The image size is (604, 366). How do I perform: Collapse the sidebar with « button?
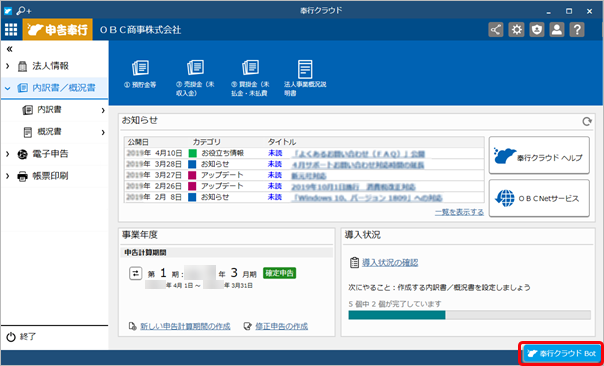click(9, 49)
